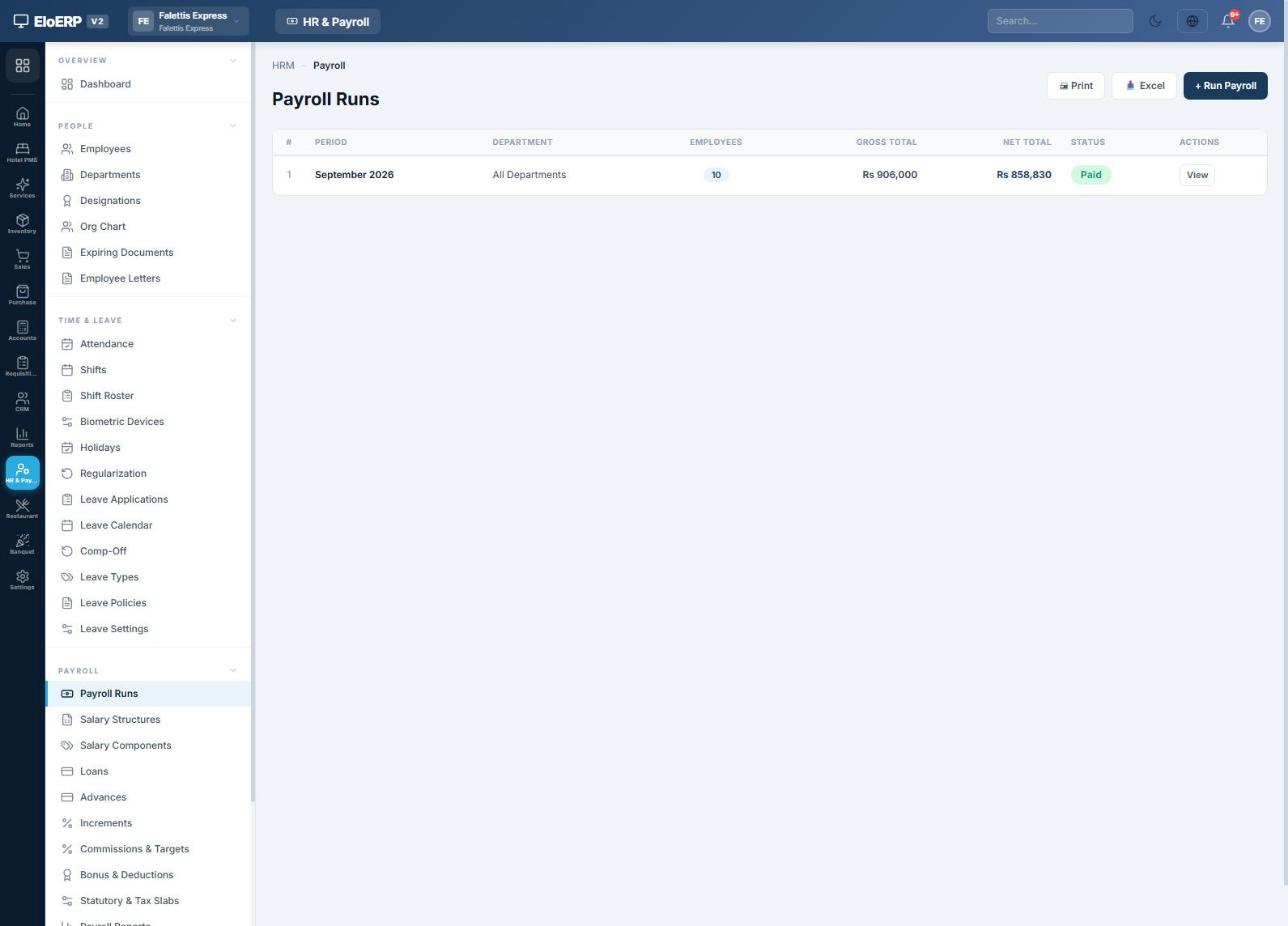The width and height of the screenshot is (1288, 926).
Task: Open the Reports chart icon
Action: pos(22,437)
